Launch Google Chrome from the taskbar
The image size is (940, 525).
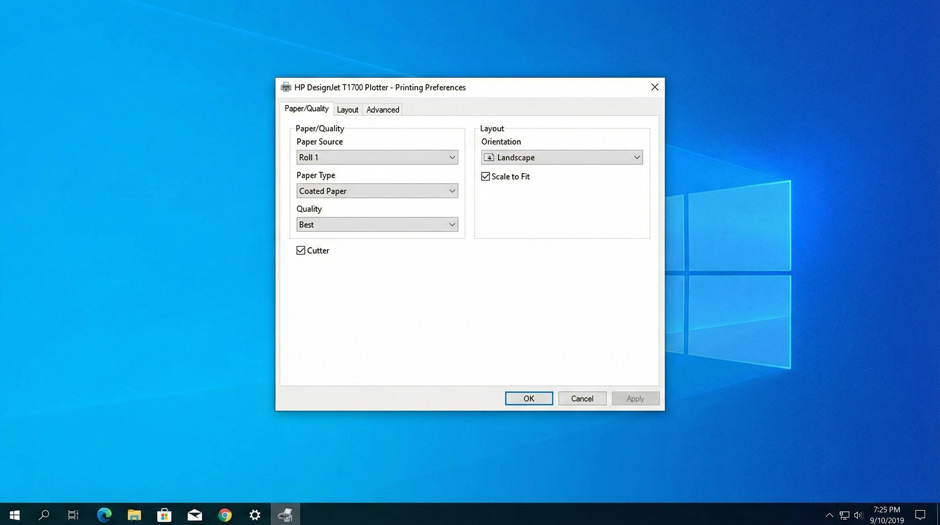pos(225,515)
